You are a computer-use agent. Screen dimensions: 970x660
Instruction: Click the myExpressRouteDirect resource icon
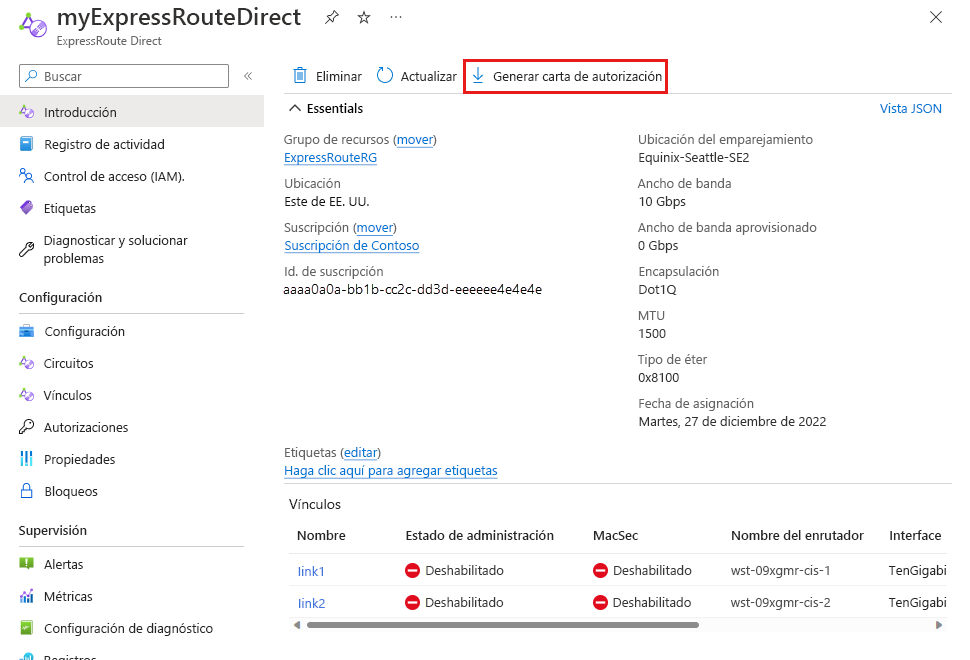coord(33,25)
